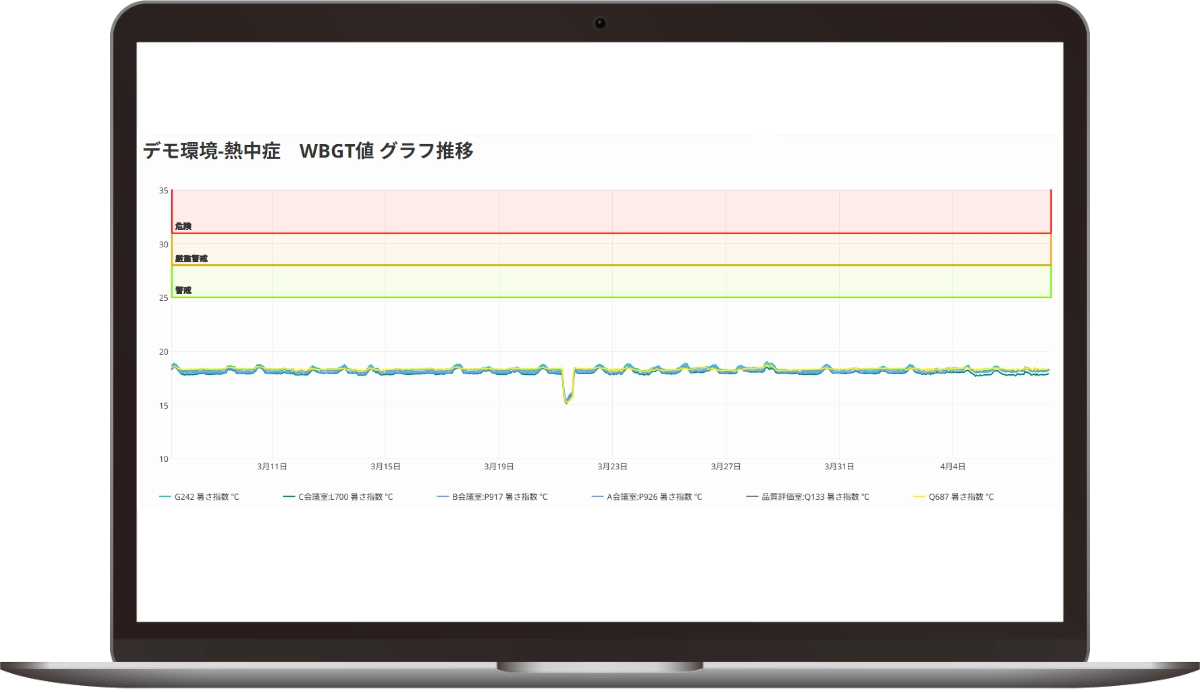Click the 3月31日 date axis label
The width and height of the screenshot is (1200, 692).
click(839, 466)
